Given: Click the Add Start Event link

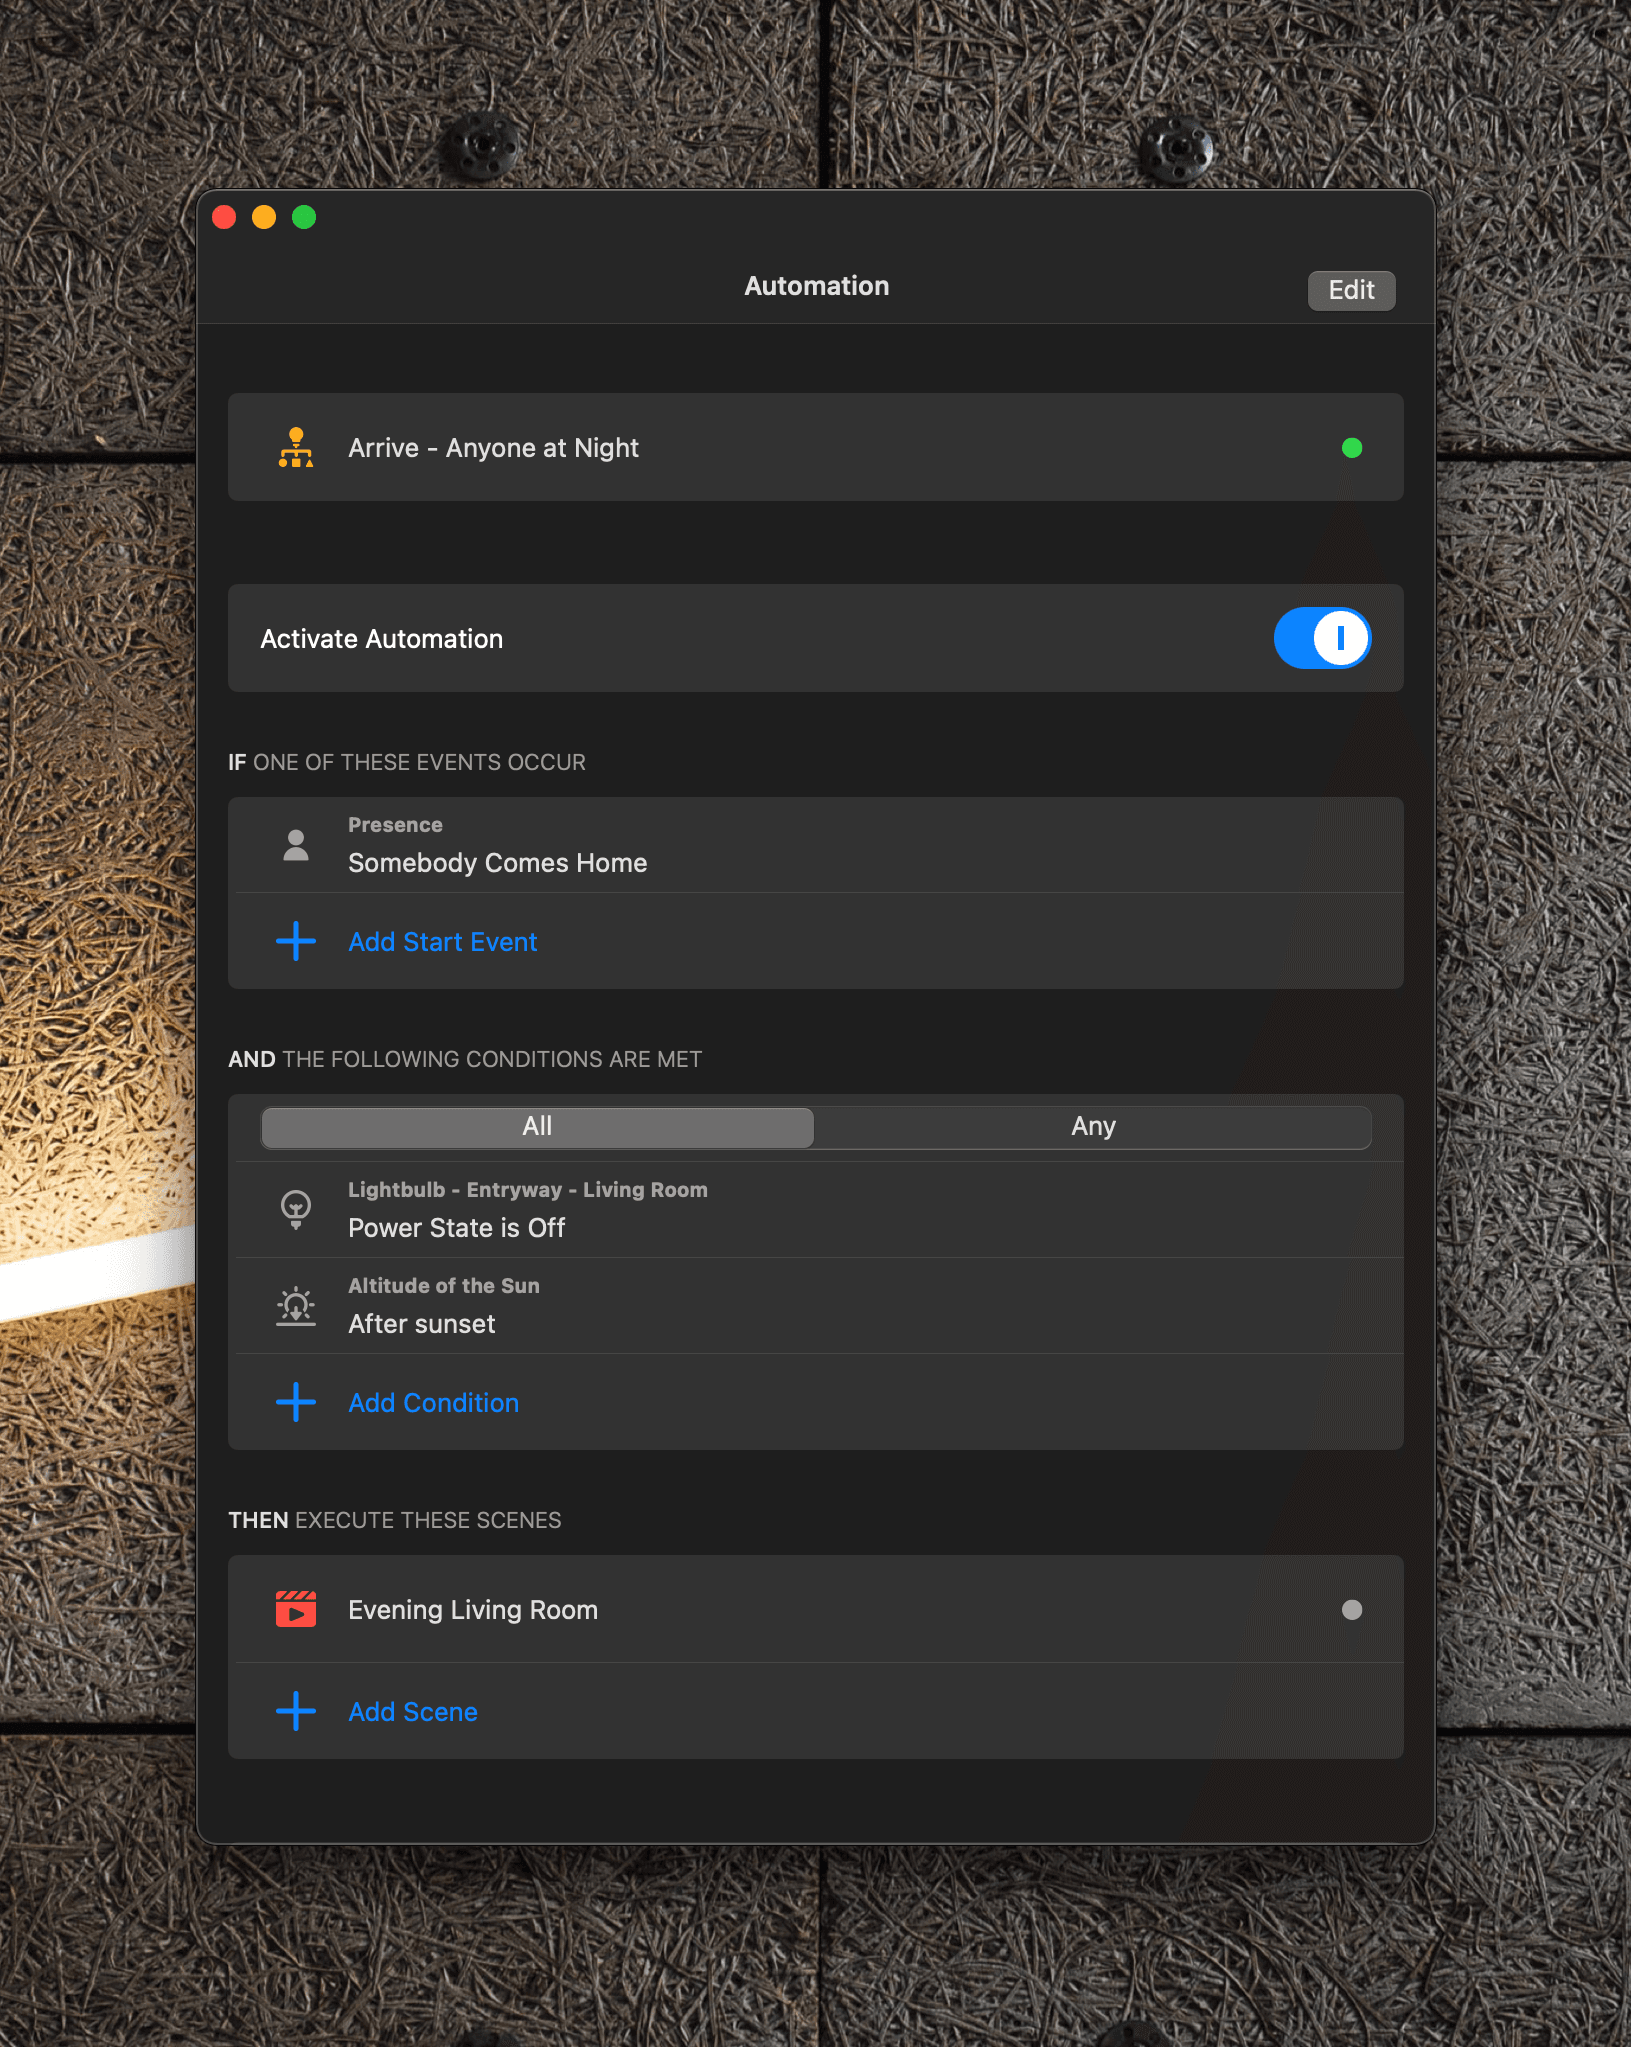Looking at the screenshot, I should tap(442, 942).
